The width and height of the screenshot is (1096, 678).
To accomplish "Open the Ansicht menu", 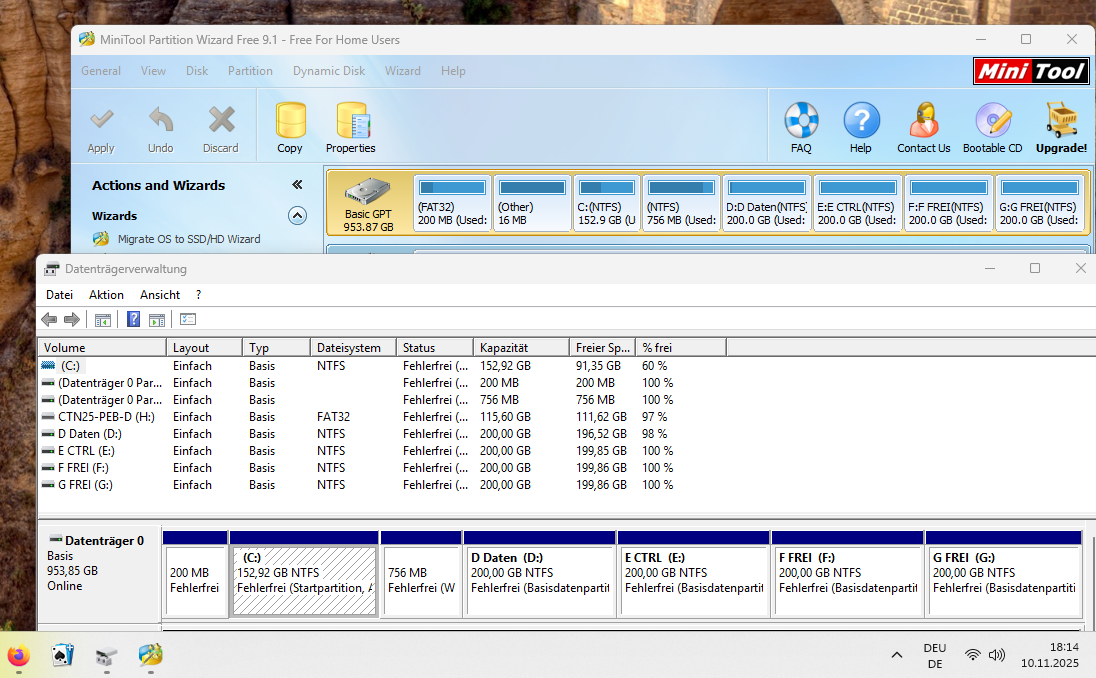I will click(x=160, y=295).
